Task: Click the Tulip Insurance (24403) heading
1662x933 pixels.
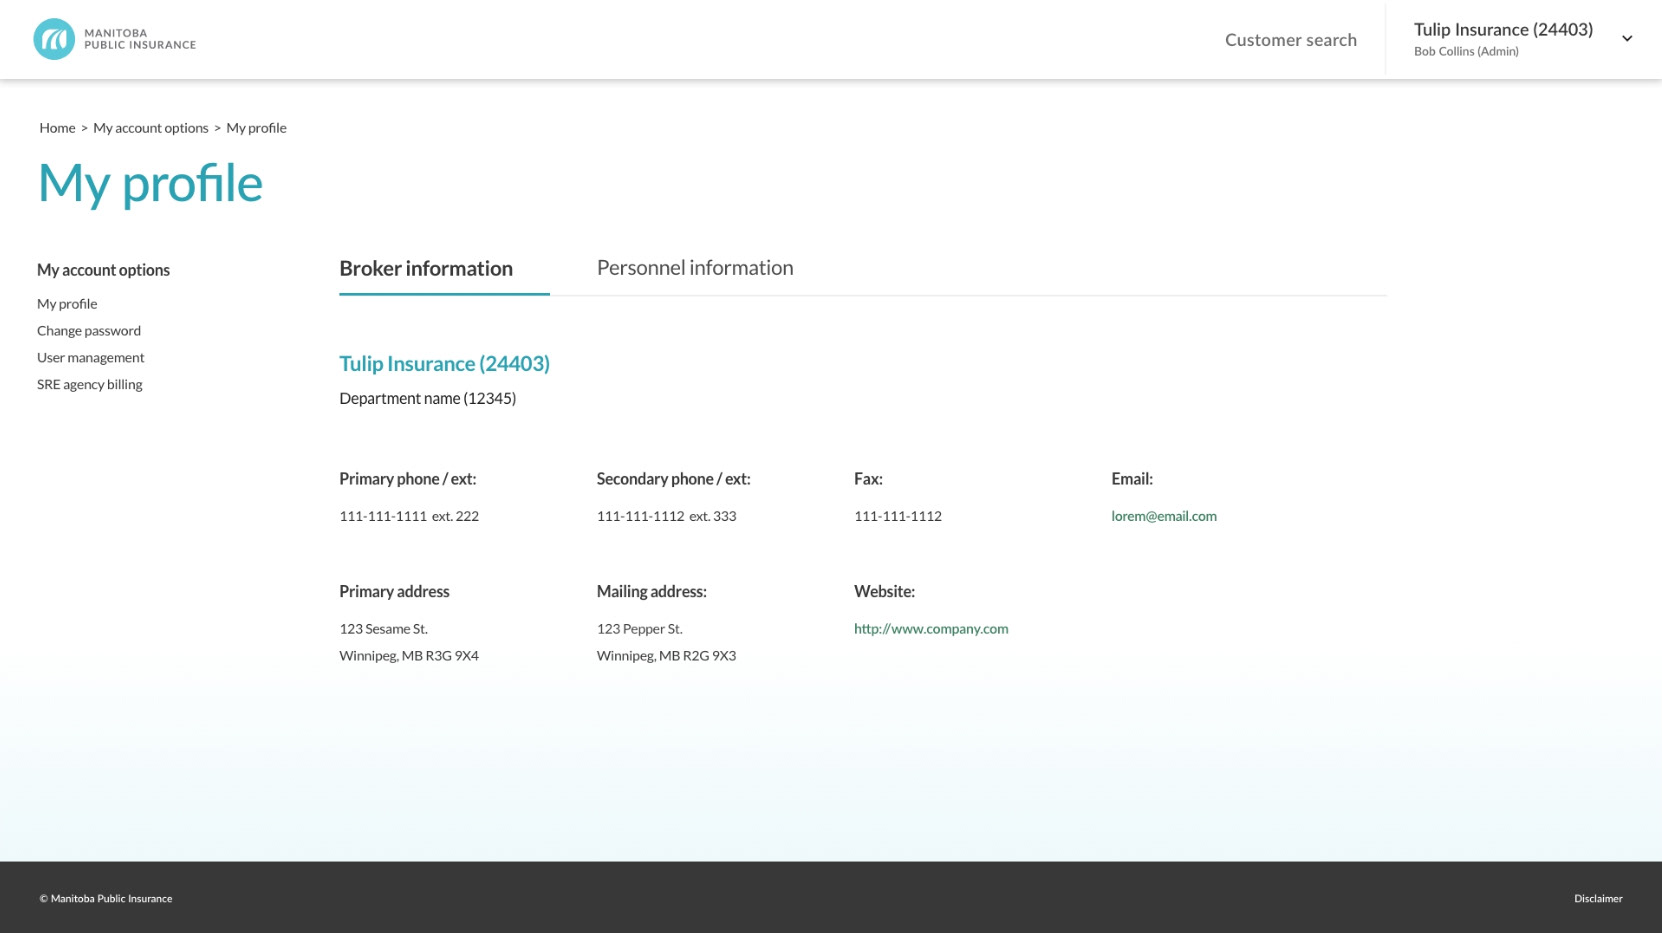Action: (444, 364)
